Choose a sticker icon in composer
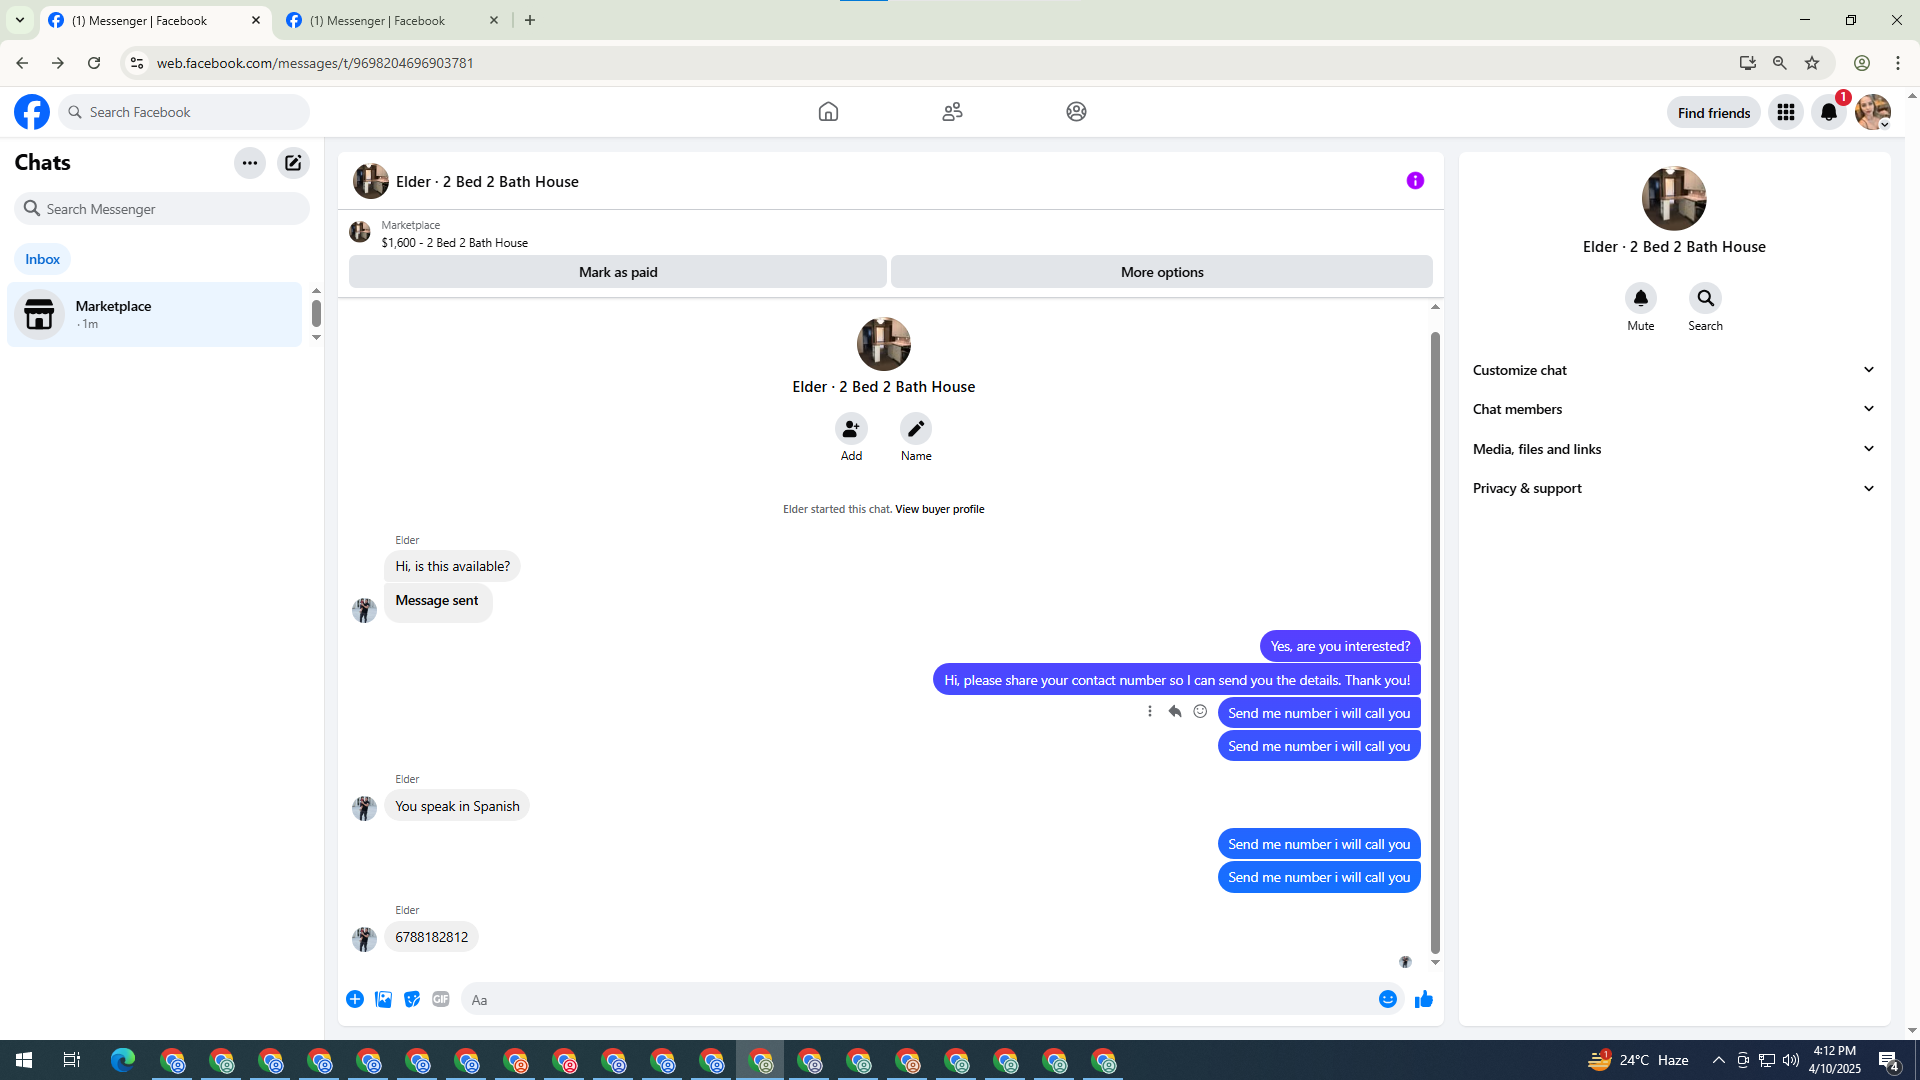The width and height of the screenshot is (1920, 1080). (x=412, y=999)
